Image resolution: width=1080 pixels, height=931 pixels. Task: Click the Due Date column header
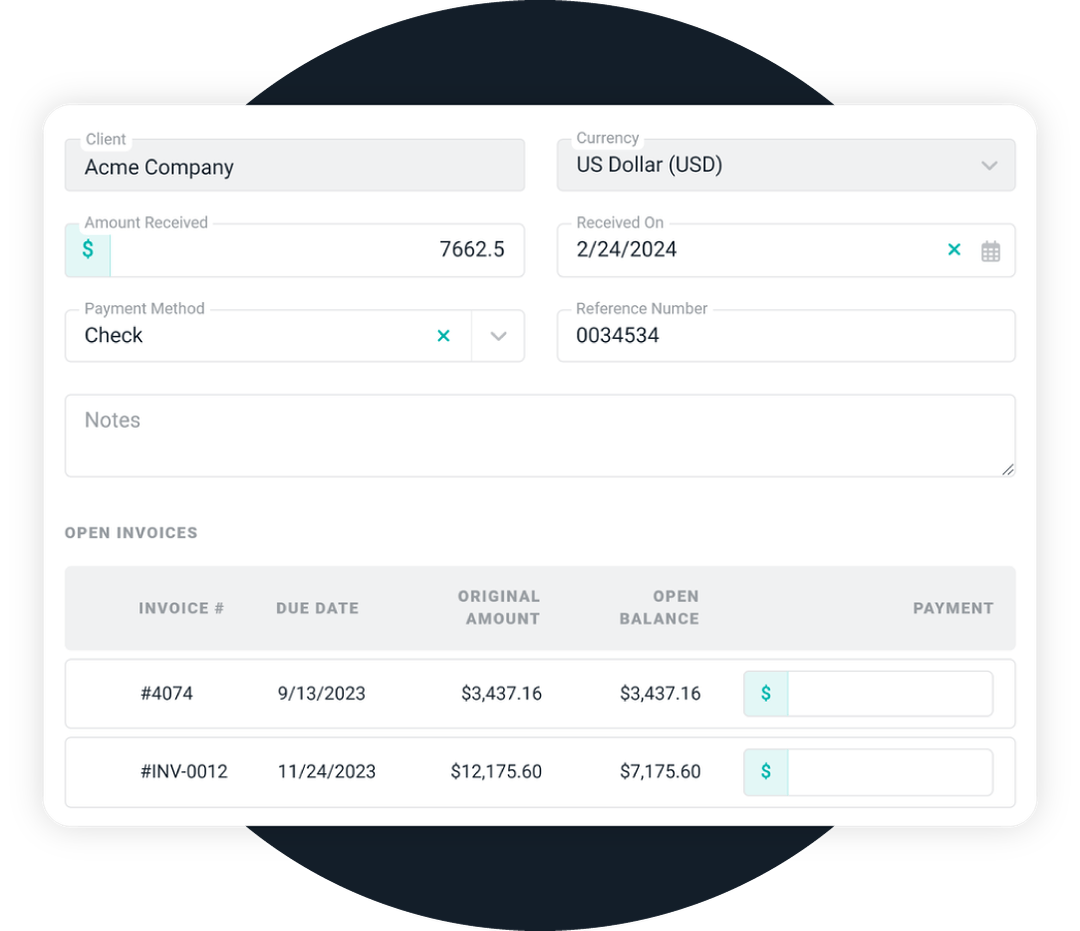point(317,608)
